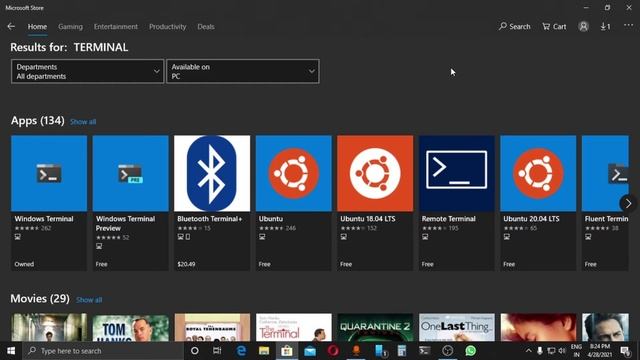Go back with the back arrow
This screenshot has height=360, width=640.
pyautogui.click(x=11, y=27)
